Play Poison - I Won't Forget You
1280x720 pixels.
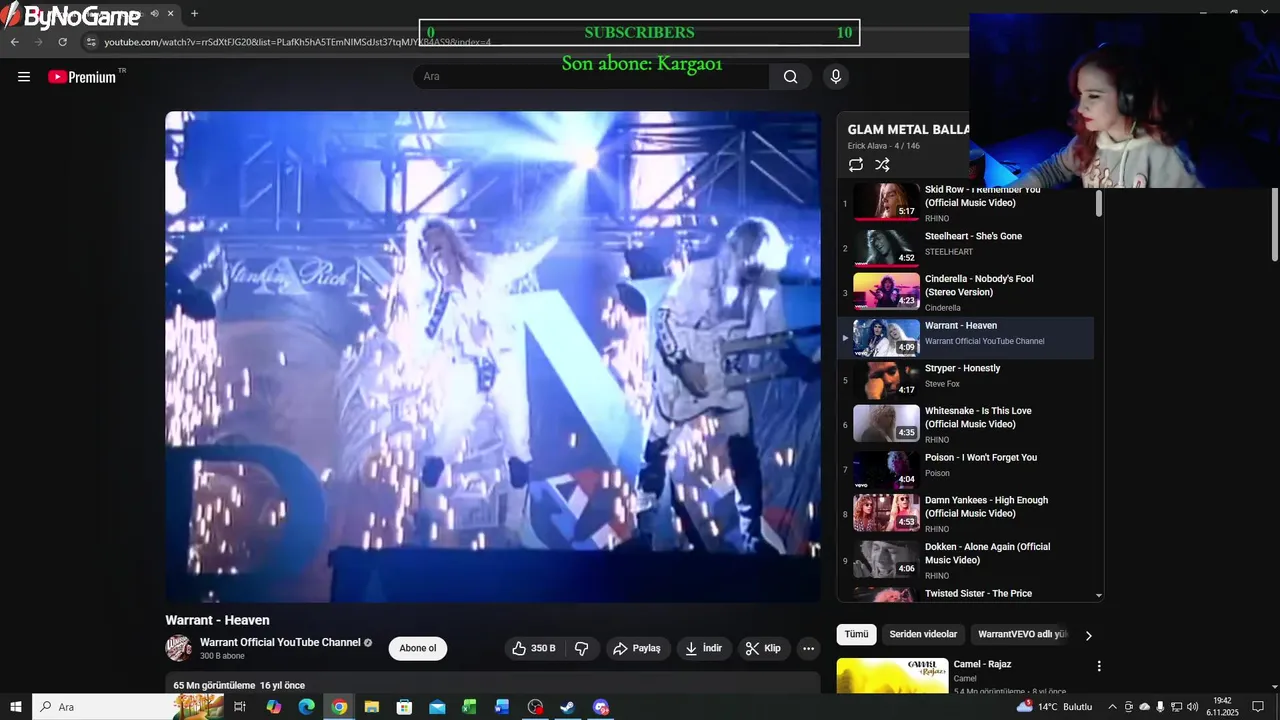tap(965, 469)
